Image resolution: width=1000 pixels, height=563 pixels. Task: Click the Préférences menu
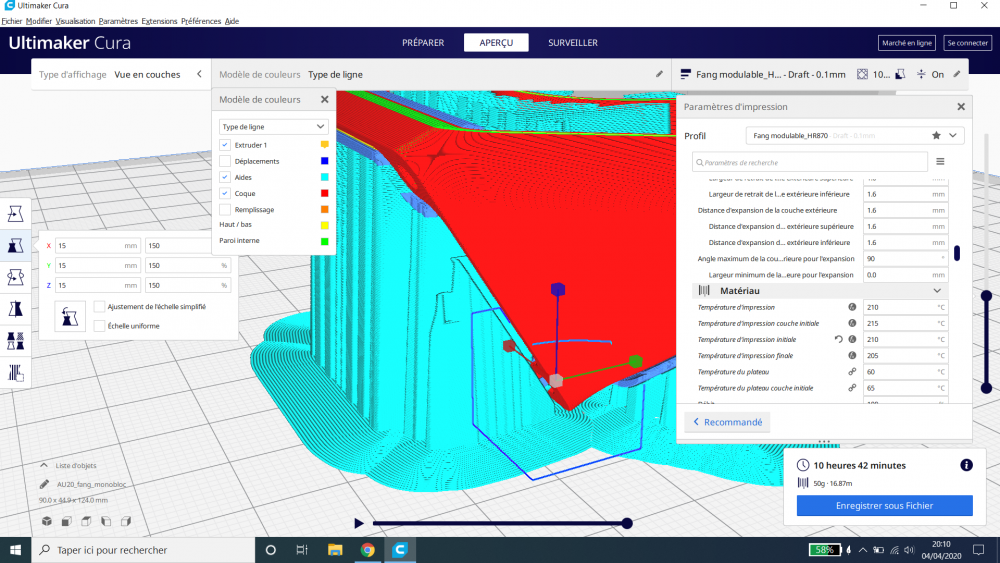201,21
